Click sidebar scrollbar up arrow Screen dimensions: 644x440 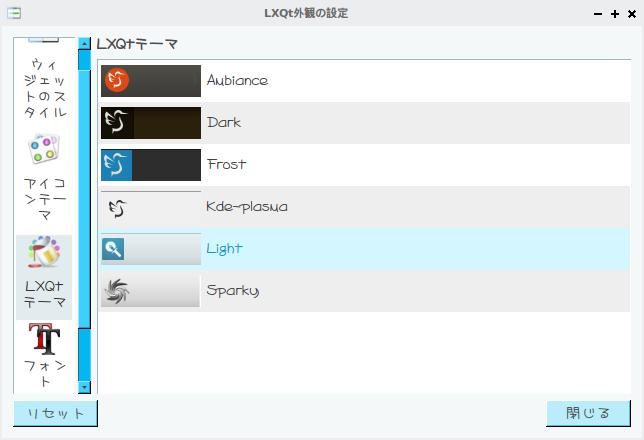[x=84, y=44]
